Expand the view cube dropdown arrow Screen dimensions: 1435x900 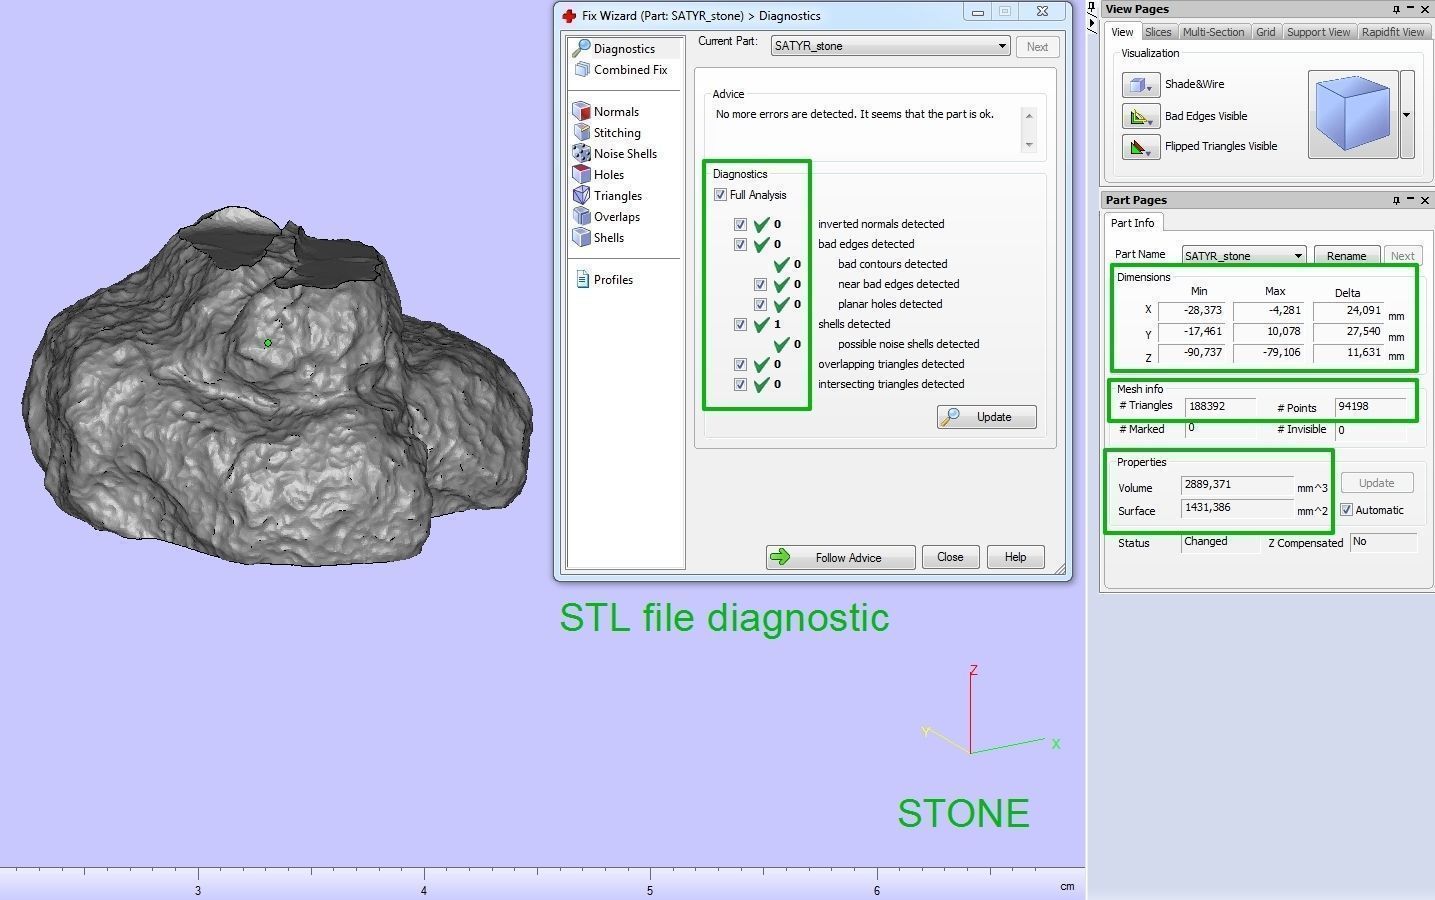pos(1407,114)
